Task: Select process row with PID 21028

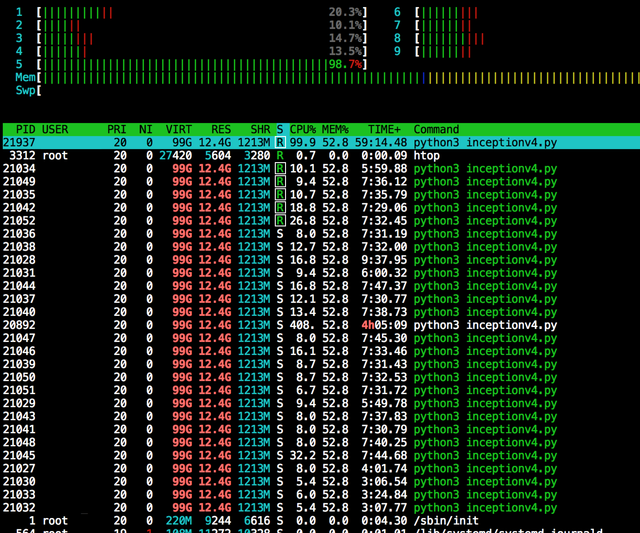Action: 320,260
